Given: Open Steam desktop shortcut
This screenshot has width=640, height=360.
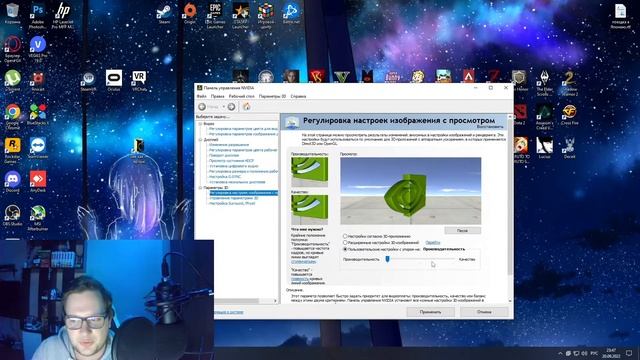Looking at the screenshot, I should click(164, 14).
